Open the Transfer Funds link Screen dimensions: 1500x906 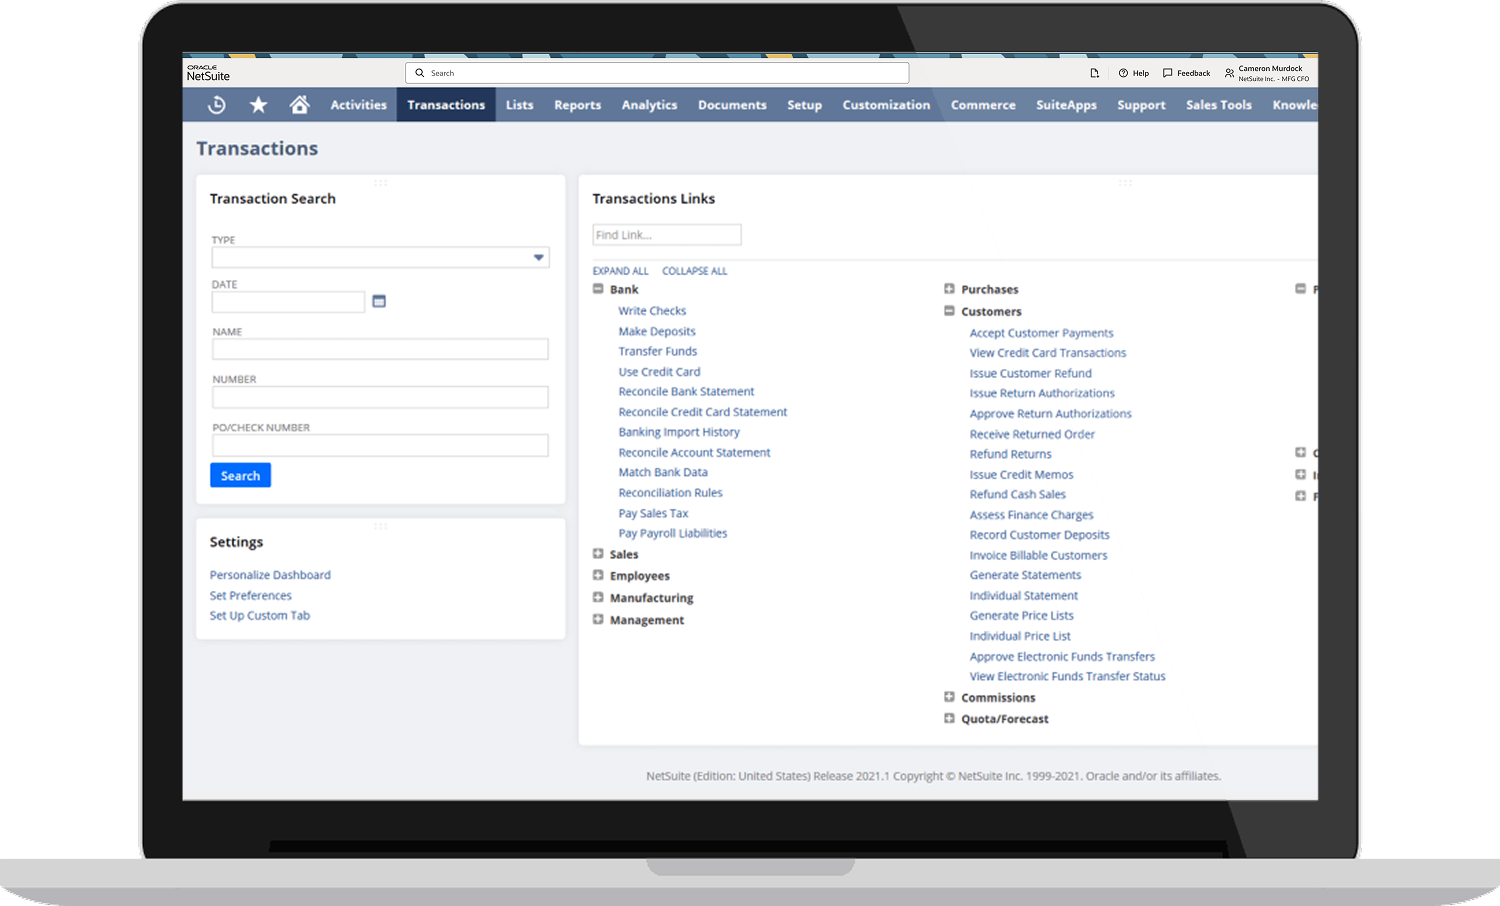tap(657, 351)
